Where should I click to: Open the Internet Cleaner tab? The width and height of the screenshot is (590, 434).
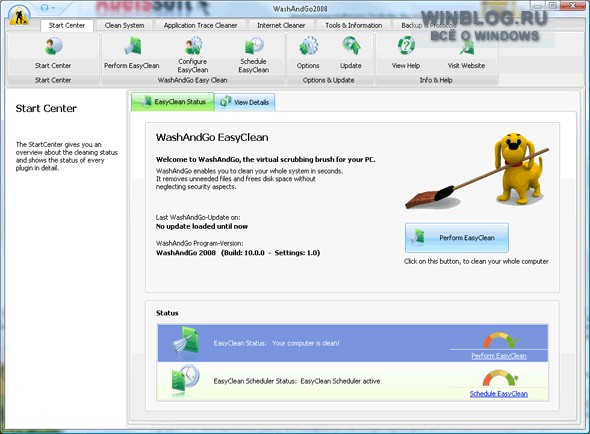coord(281,25)
